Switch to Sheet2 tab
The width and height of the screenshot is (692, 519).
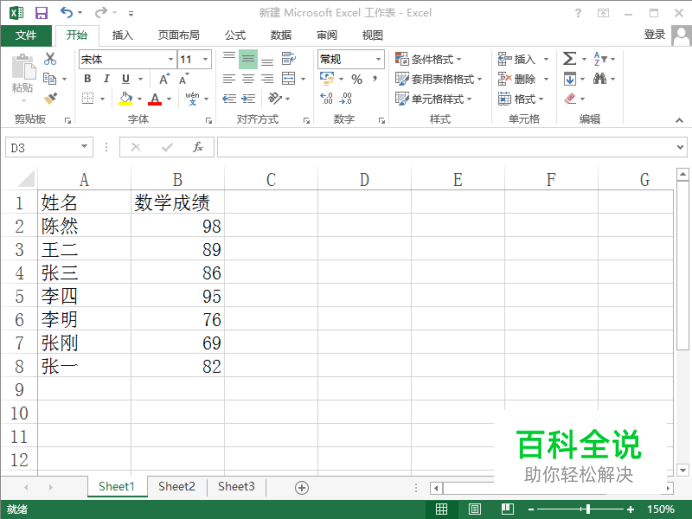tap(177, 486)
